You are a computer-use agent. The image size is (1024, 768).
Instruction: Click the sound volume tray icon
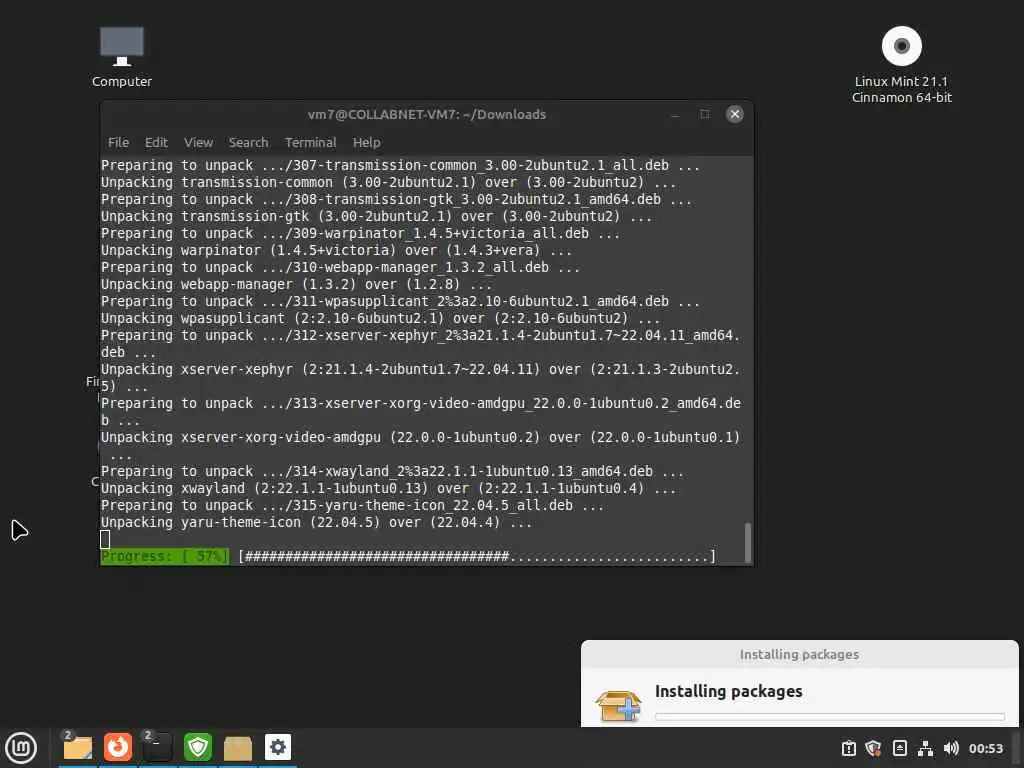952,748
